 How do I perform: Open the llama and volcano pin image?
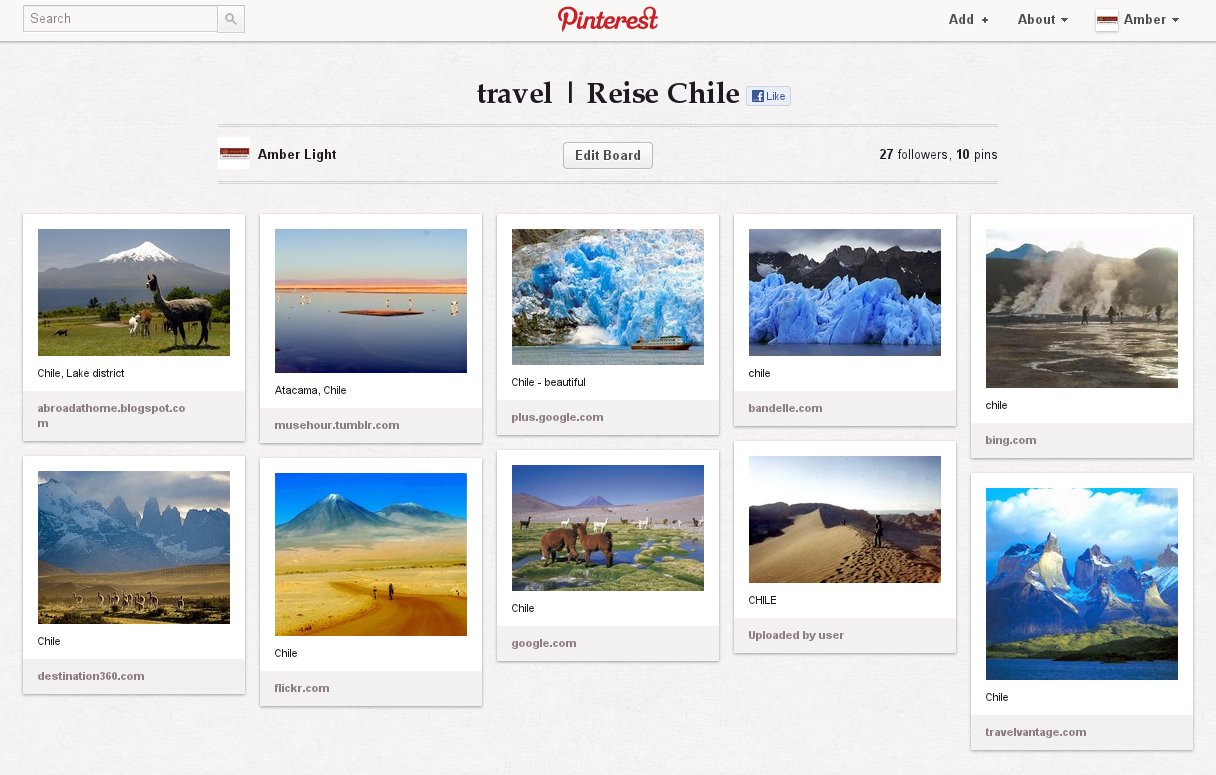pos(134,292)
